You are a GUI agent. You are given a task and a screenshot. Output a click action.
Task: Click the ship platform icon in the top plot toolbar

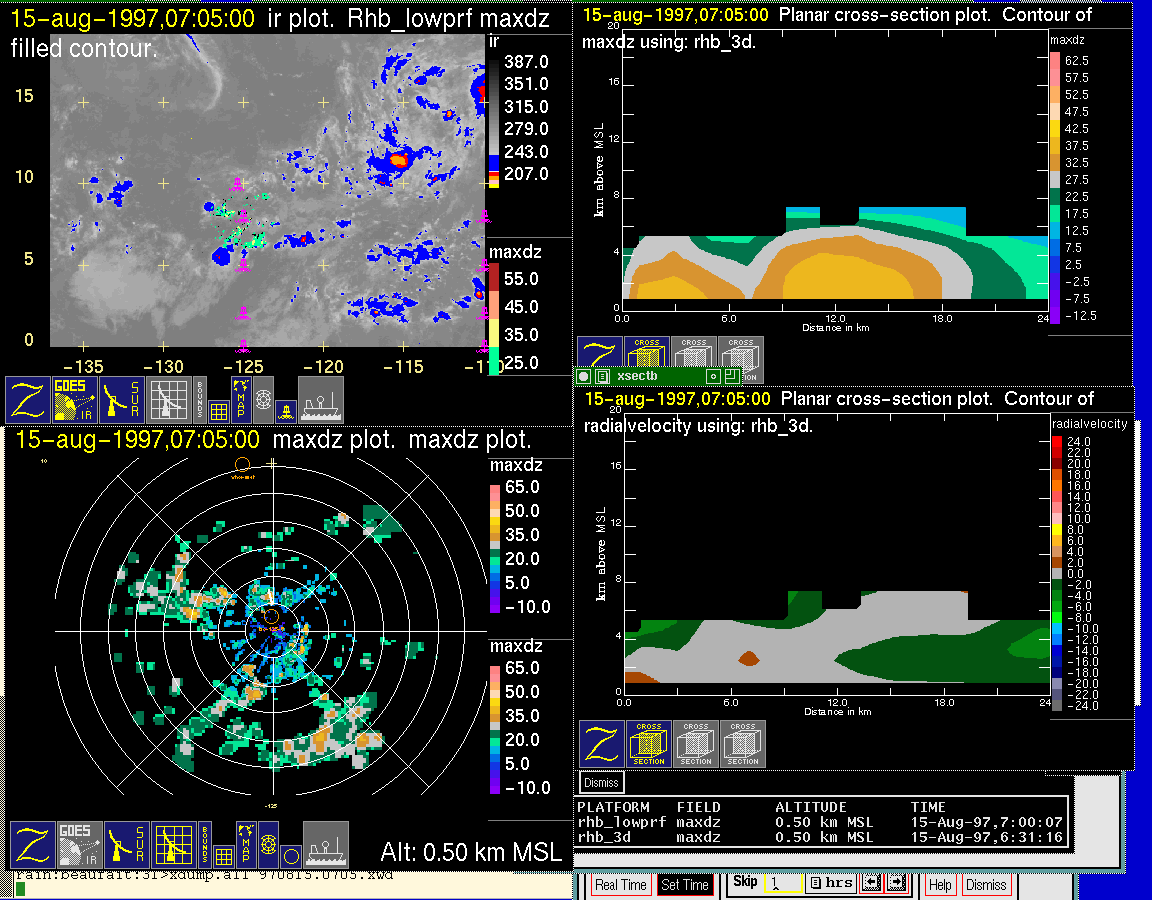click(321, 399)
